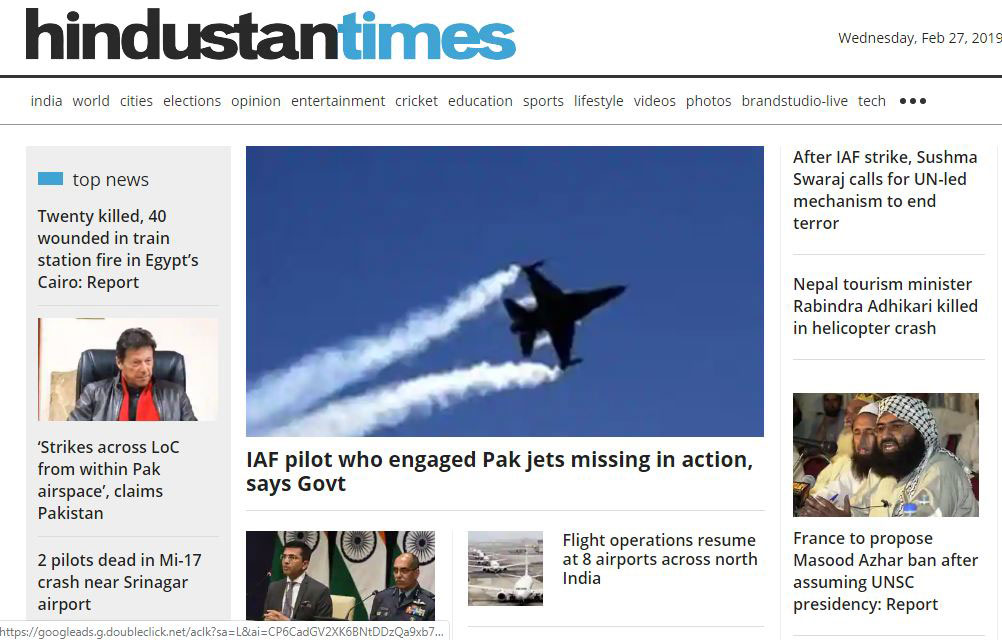Read the Sushma Swaraj UN-led mechanism article

[885, 190]
